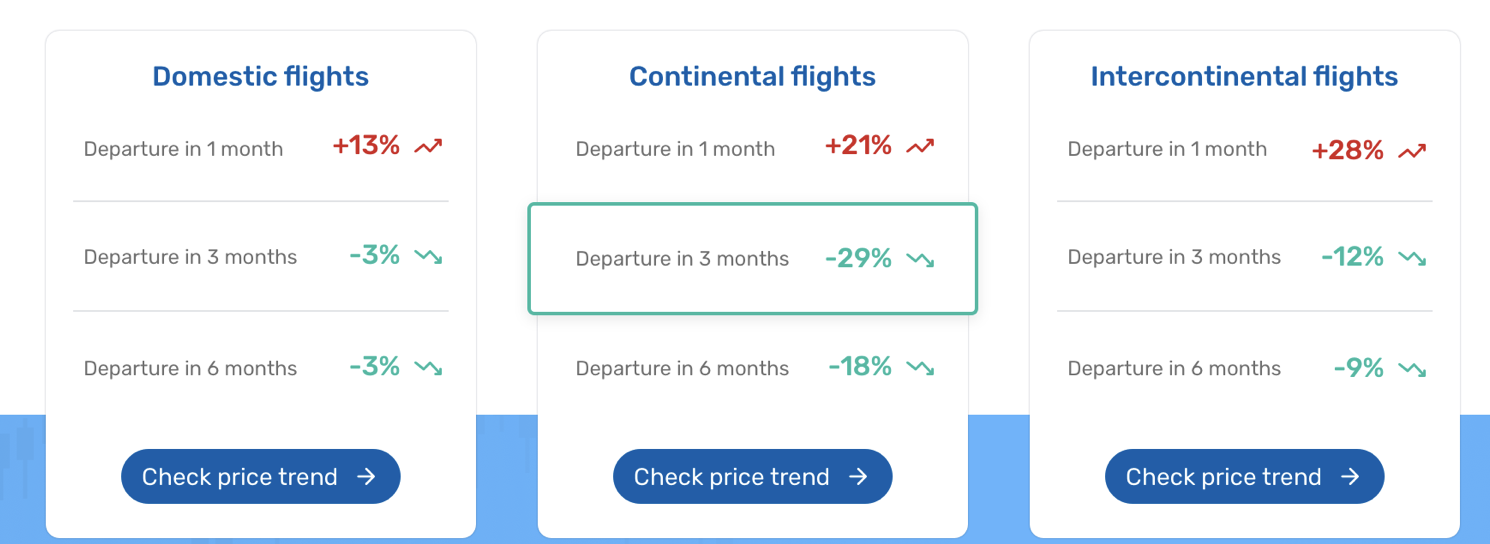Select the Intercontinental flights heading
Screen dimensions: 1490x544
(x=1244, y=77)
